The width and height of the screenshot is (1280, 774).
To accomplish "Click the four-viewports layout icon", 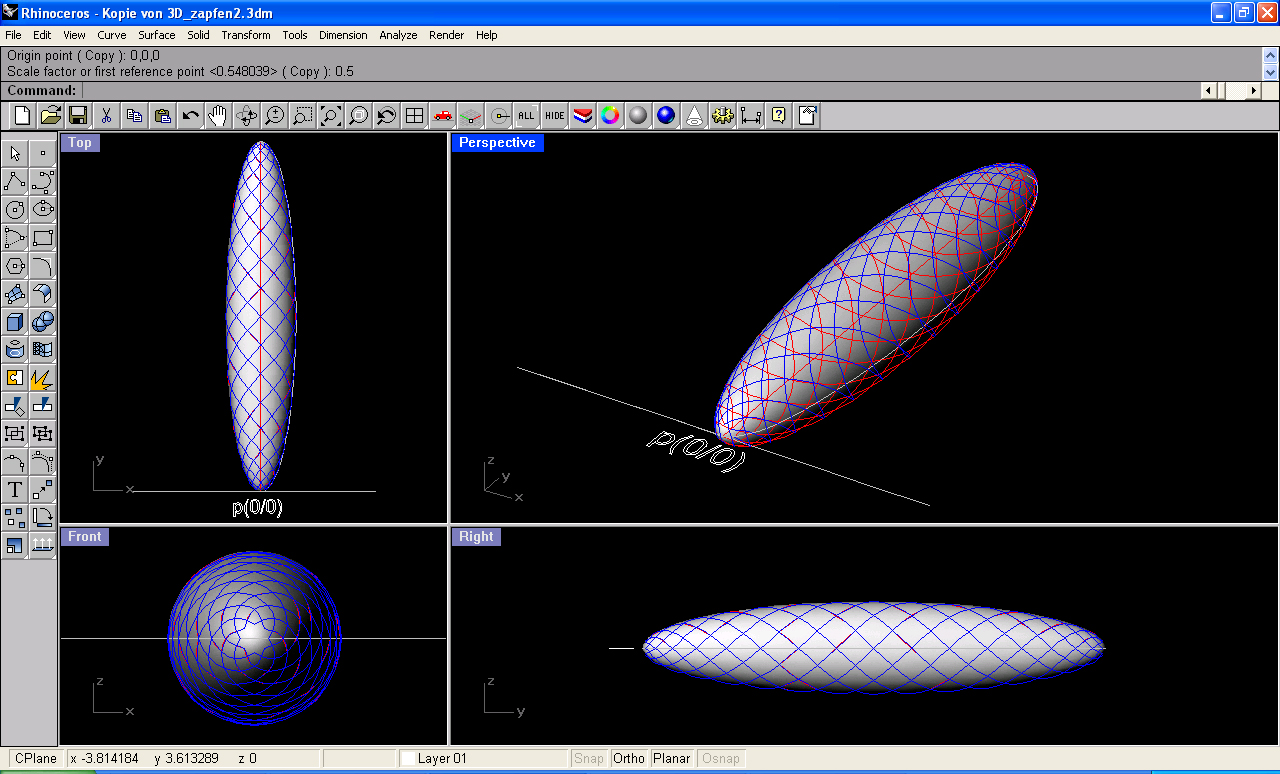I will (x=414, y=116).
